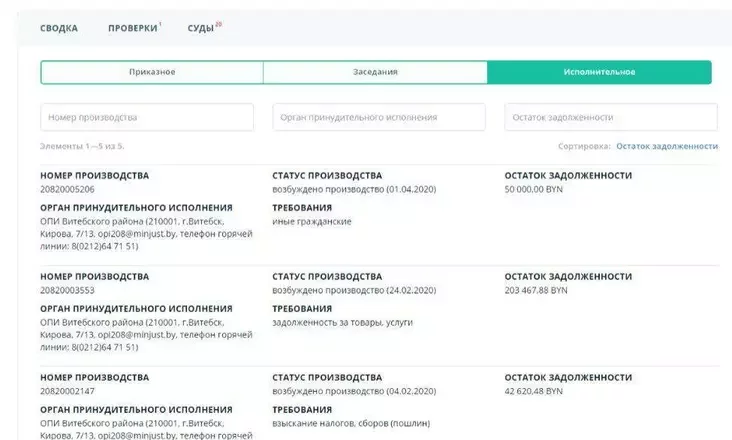Screen dimensions: 732x440
Task: Click production number 20820003553
Action: (68, 290)
